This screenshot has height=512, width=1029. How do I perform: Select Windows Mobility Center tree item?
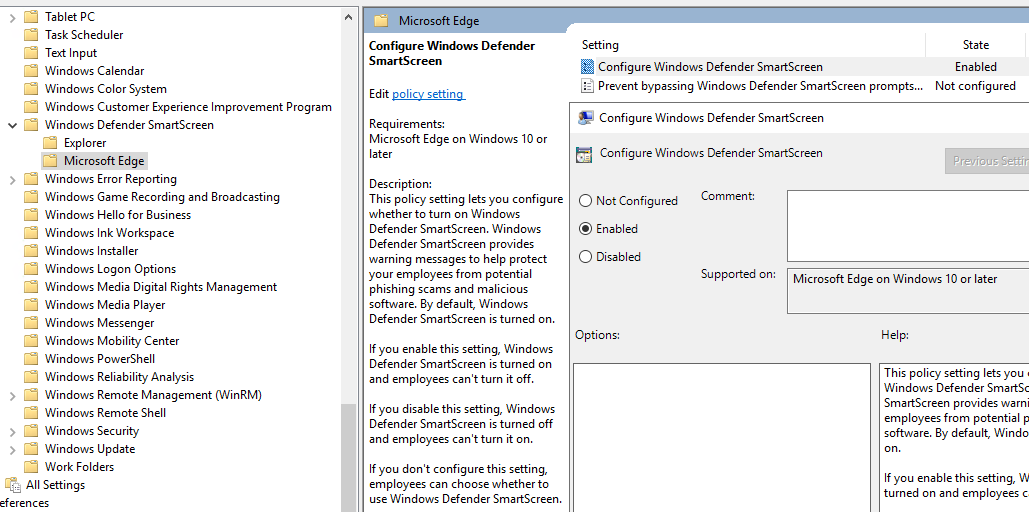[112, 341]
